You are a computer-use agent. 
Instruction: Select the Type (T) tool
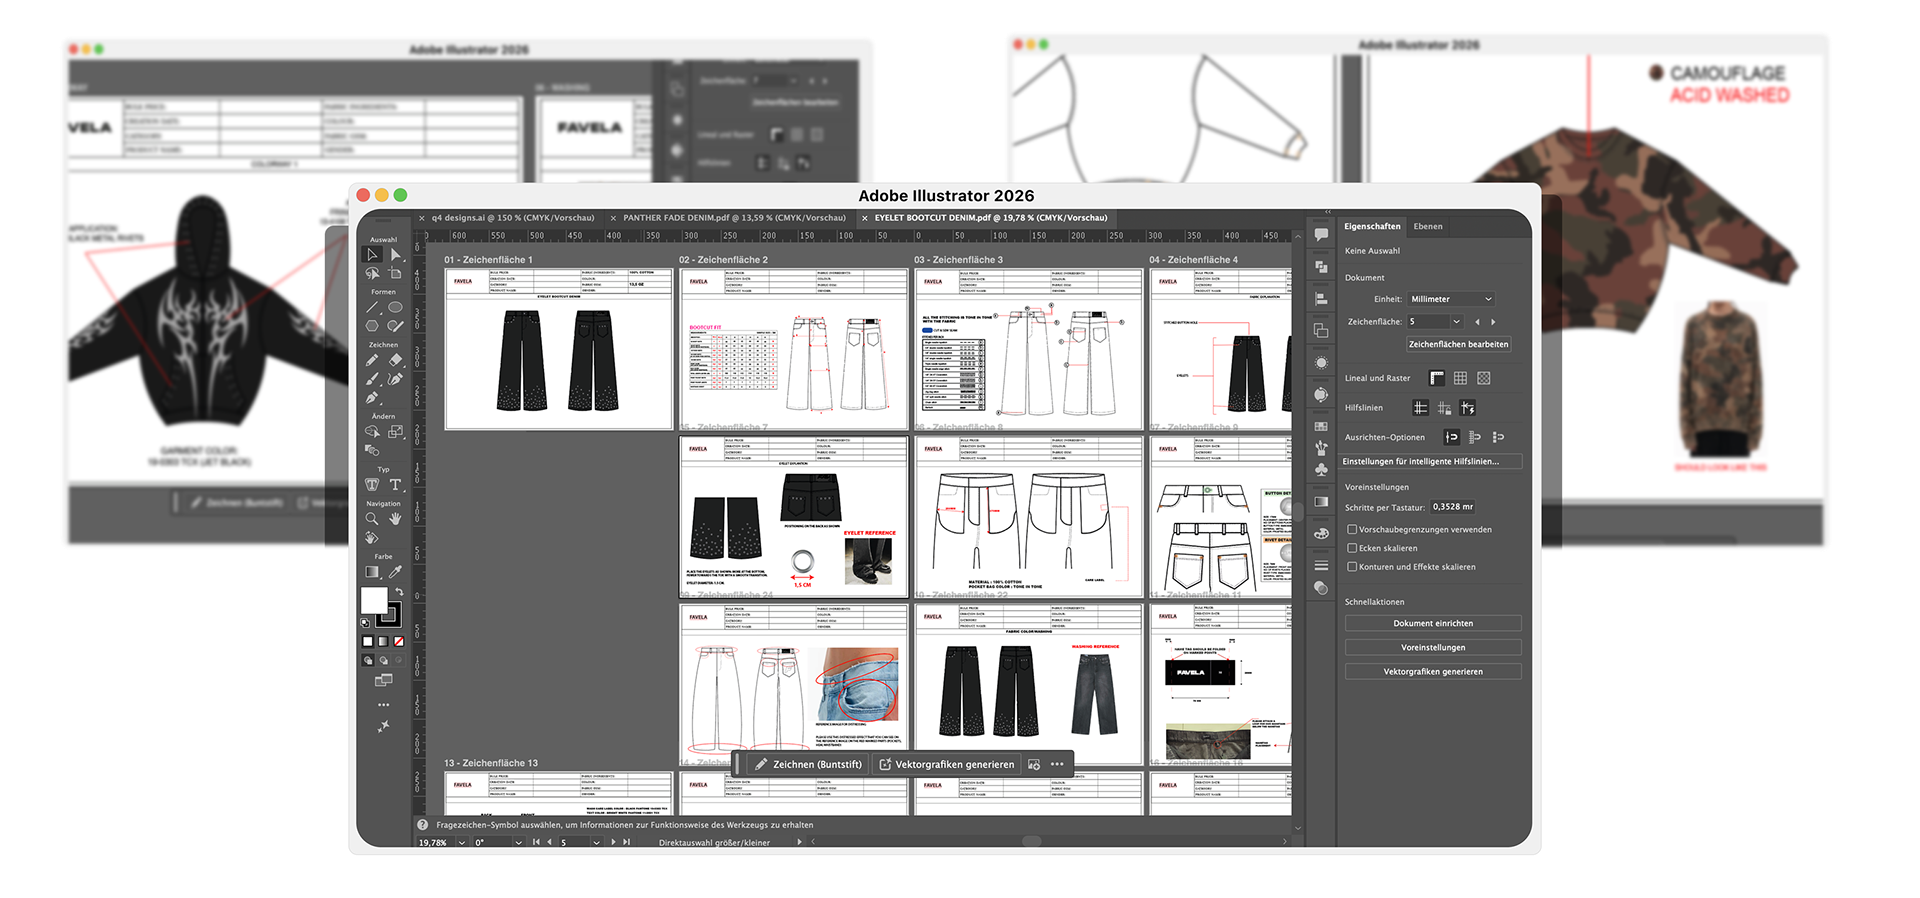395,485
